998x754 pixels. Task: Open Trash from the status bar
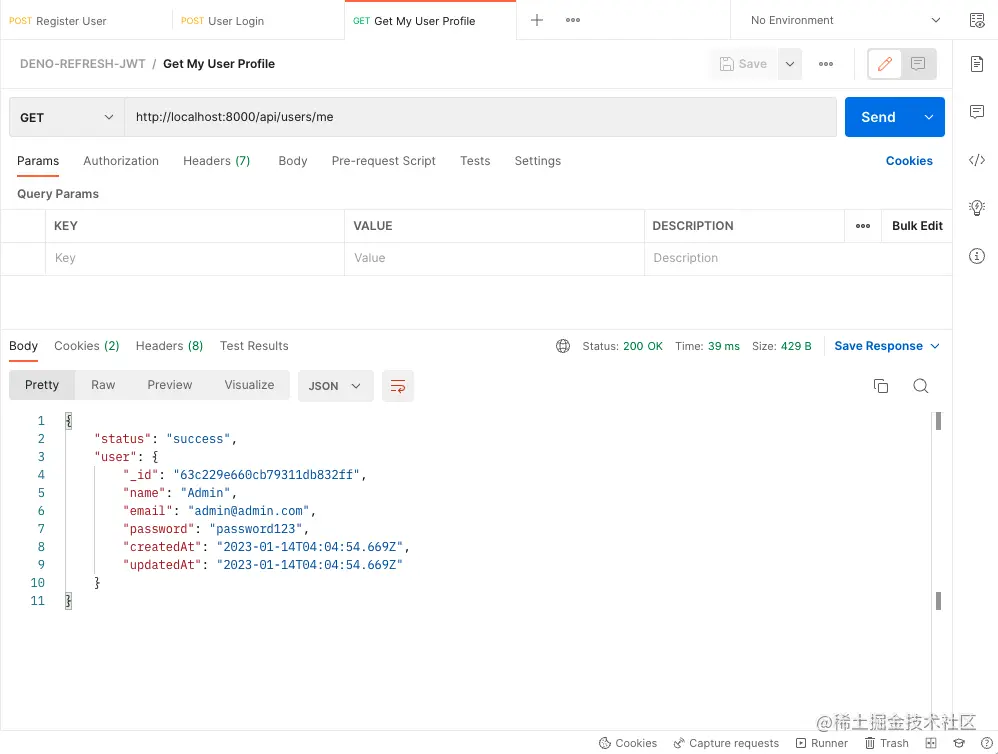(x=887, y=743)
